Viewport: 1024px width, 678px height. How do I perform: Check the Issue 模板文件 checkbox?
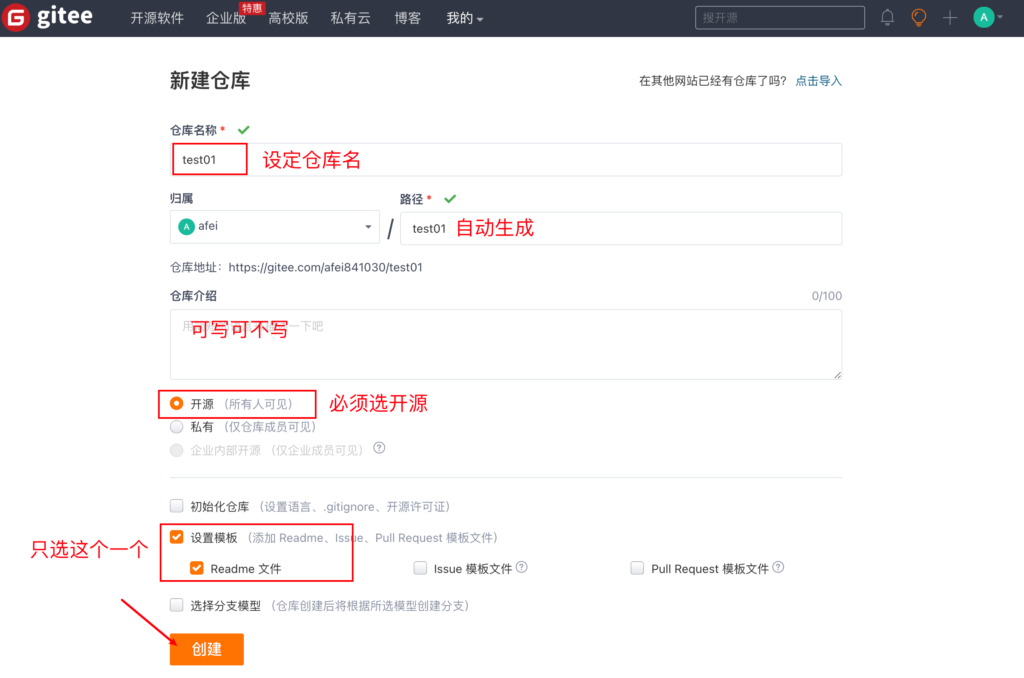[x=420, y=568]
